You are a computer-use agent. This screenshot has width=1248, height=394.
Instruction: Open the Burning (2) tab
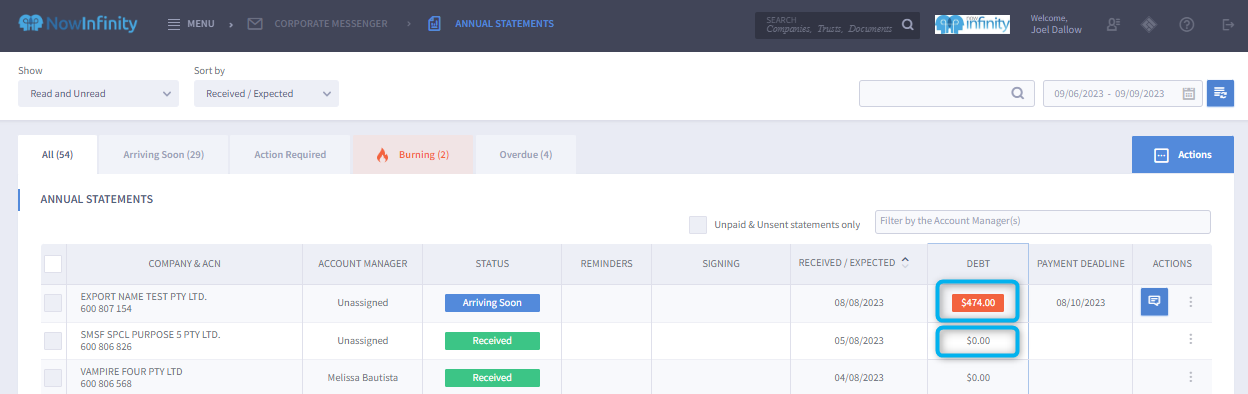pyautogui.click(x=412, y=155)
